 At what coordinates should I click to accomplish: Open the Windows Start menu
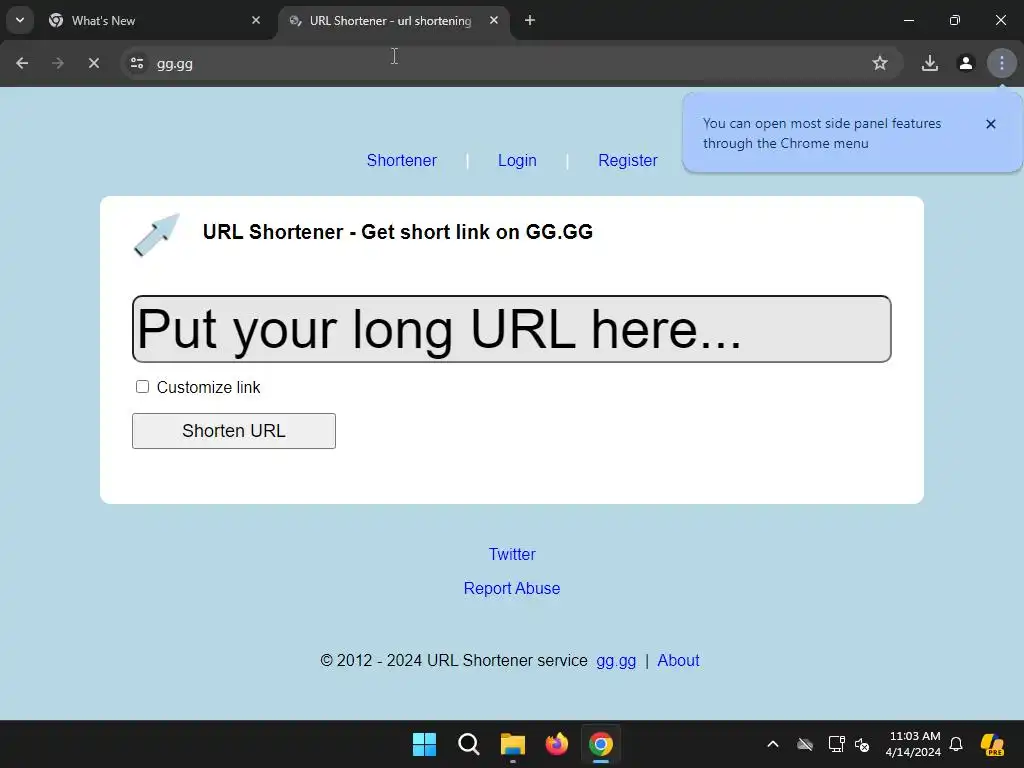point(424,744)
